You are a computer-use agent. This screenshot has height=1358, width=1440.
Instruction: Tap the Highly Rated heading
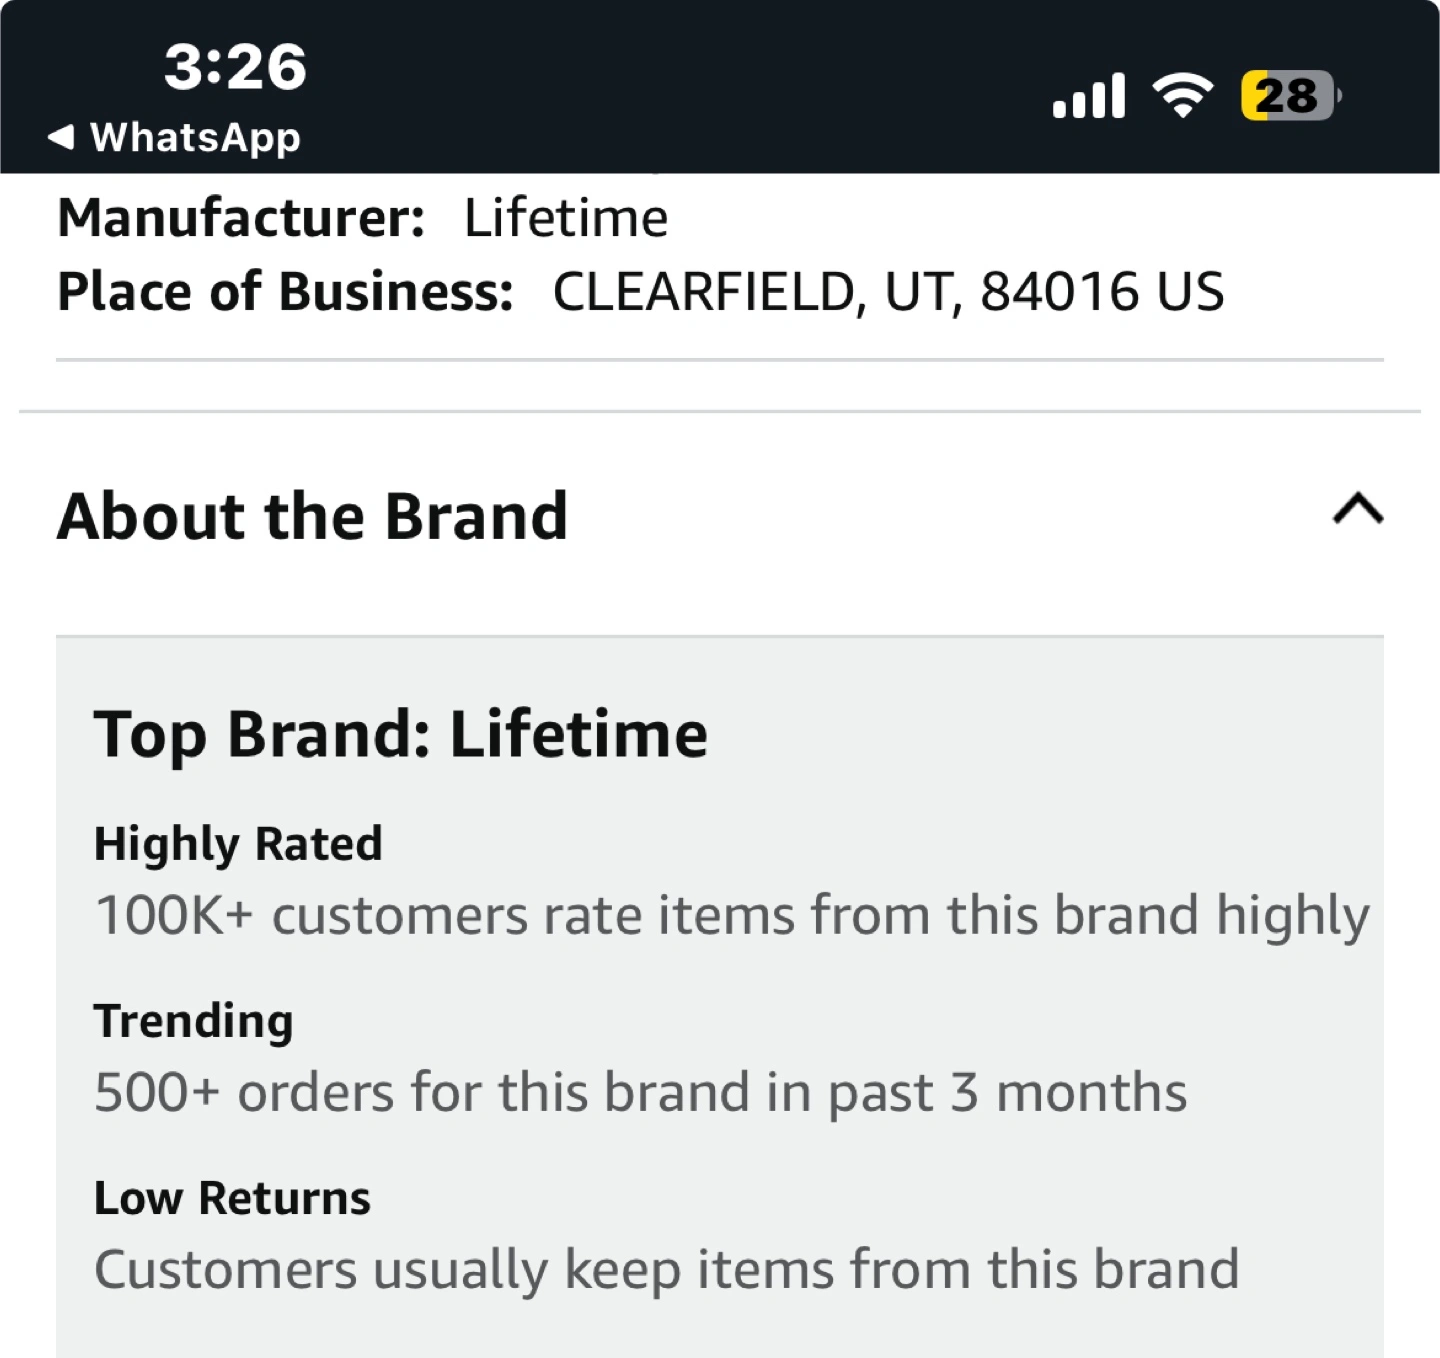(x=238, y=844)
